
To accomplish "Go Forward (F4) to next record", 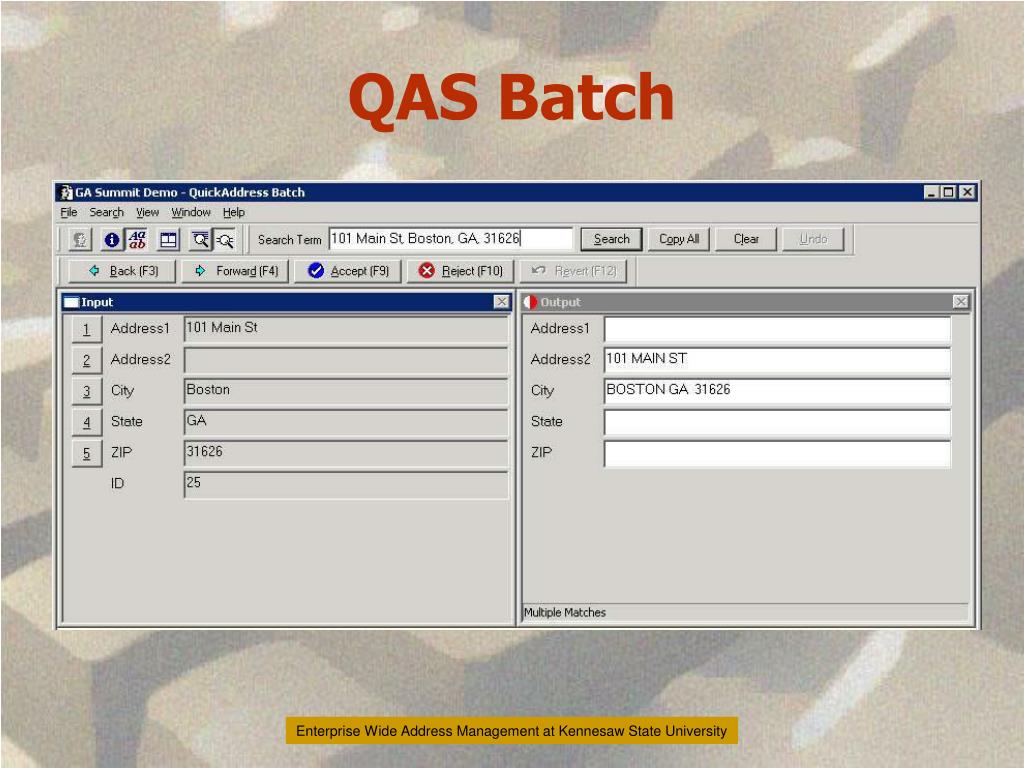I will pos(236,271).
